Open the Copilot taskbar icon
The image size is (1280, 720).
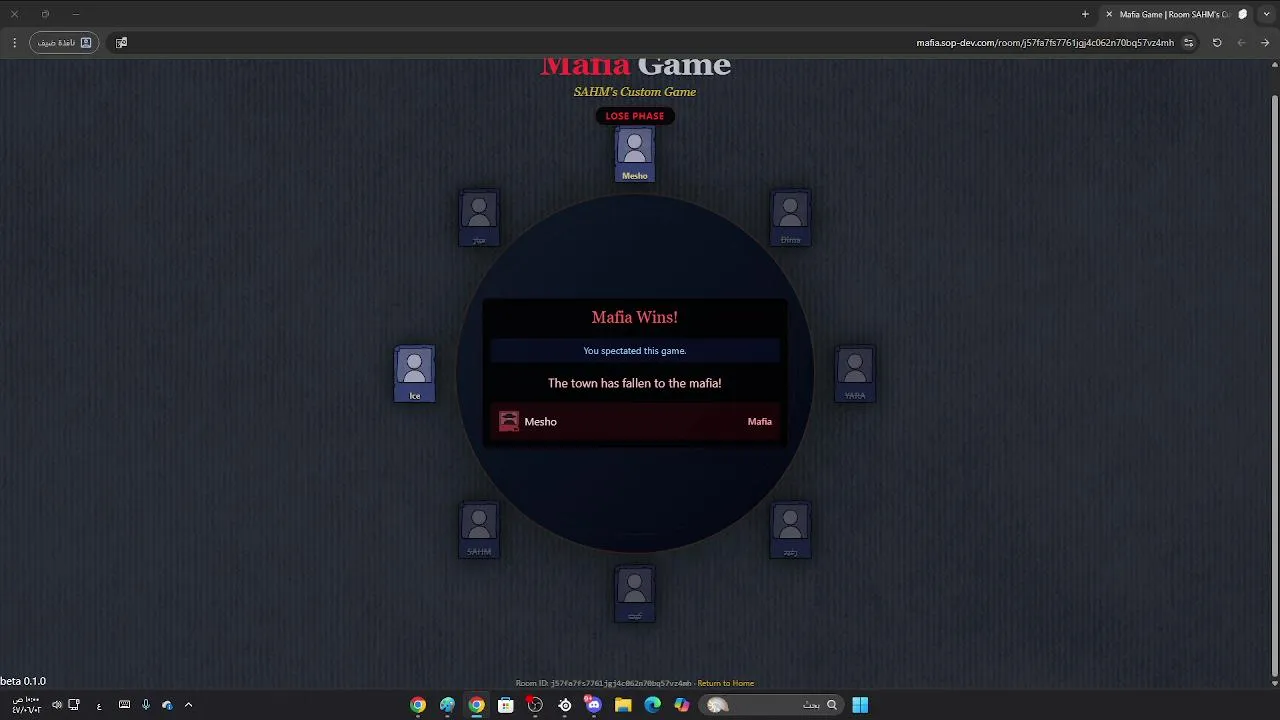pos(682,705)
